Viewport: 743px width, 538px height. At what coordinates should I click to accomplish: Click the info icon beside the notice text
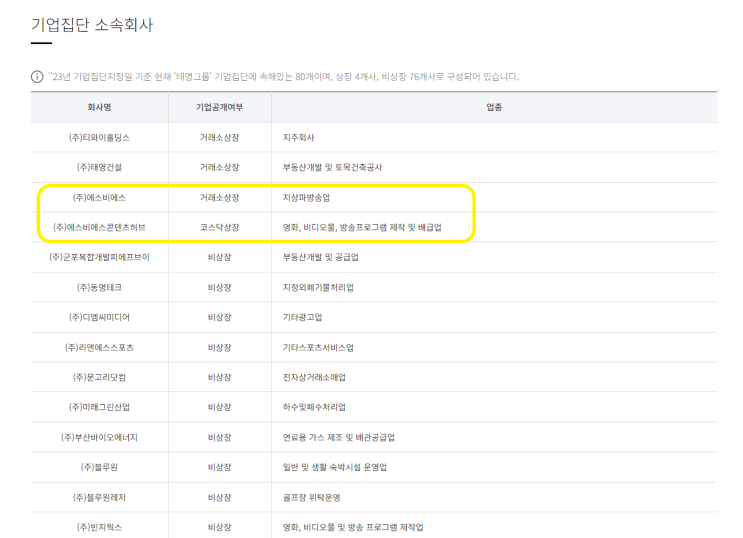[x=37, y=76]
